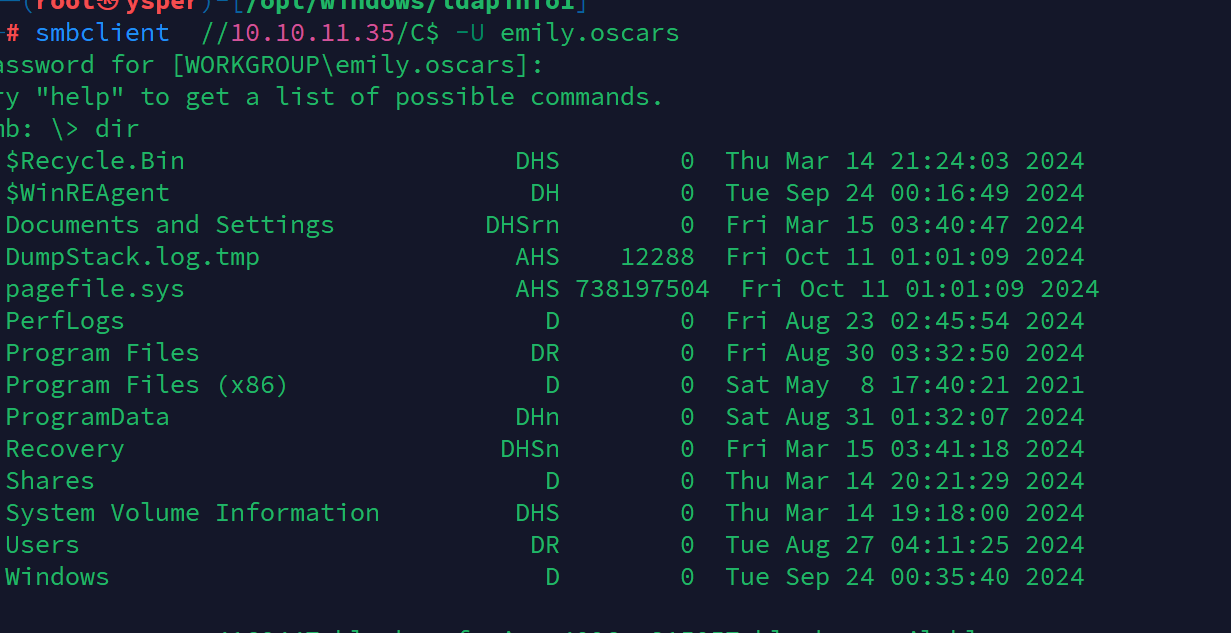Click the smbclient command text
The height and width of the screenshot is (633, 1231).
(x=103, y=33)
